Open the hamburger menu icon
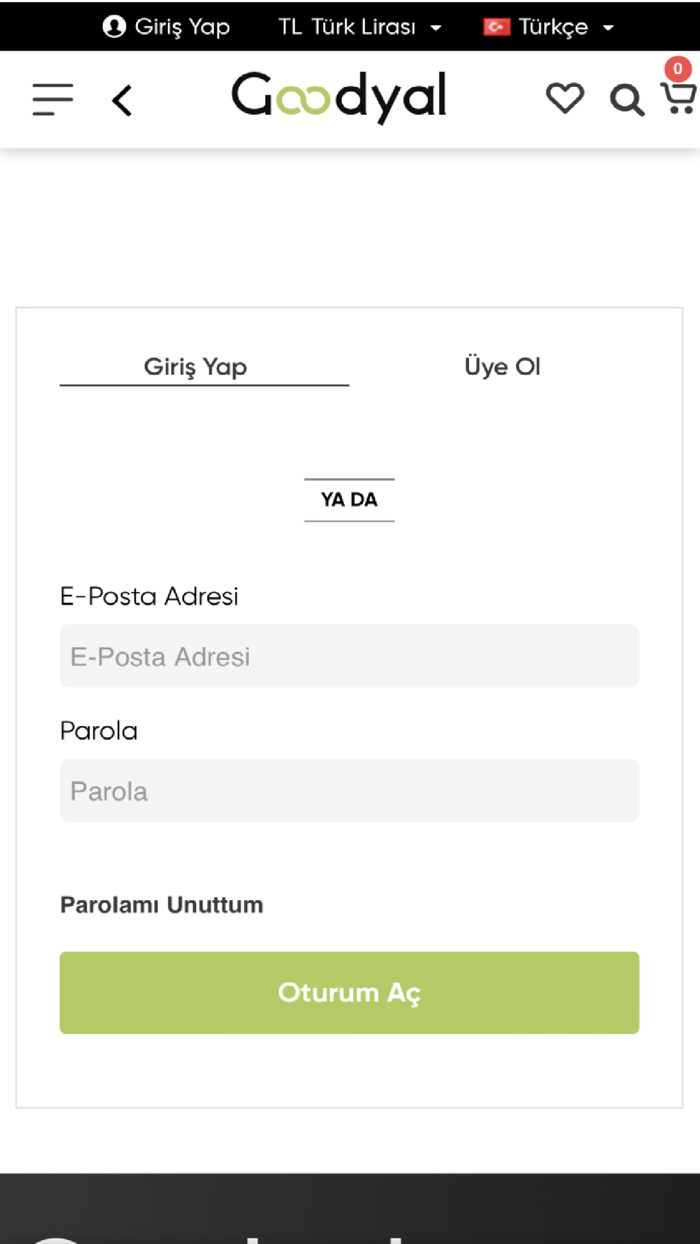700x1244 pixels. pos(53,100)
